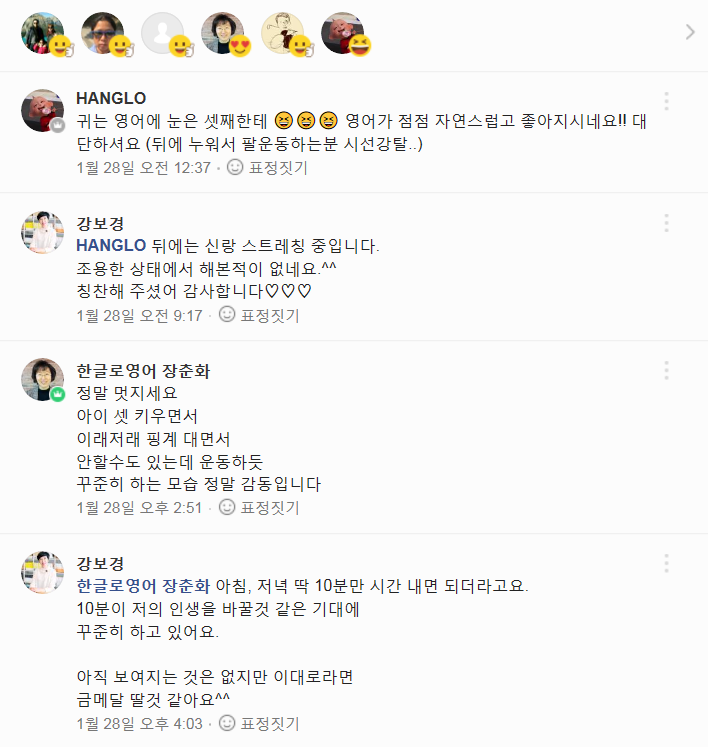Click the heart-eyes reactor avatar in reactions row
This screenshot has height=747, width=708.
click(223, 33)
